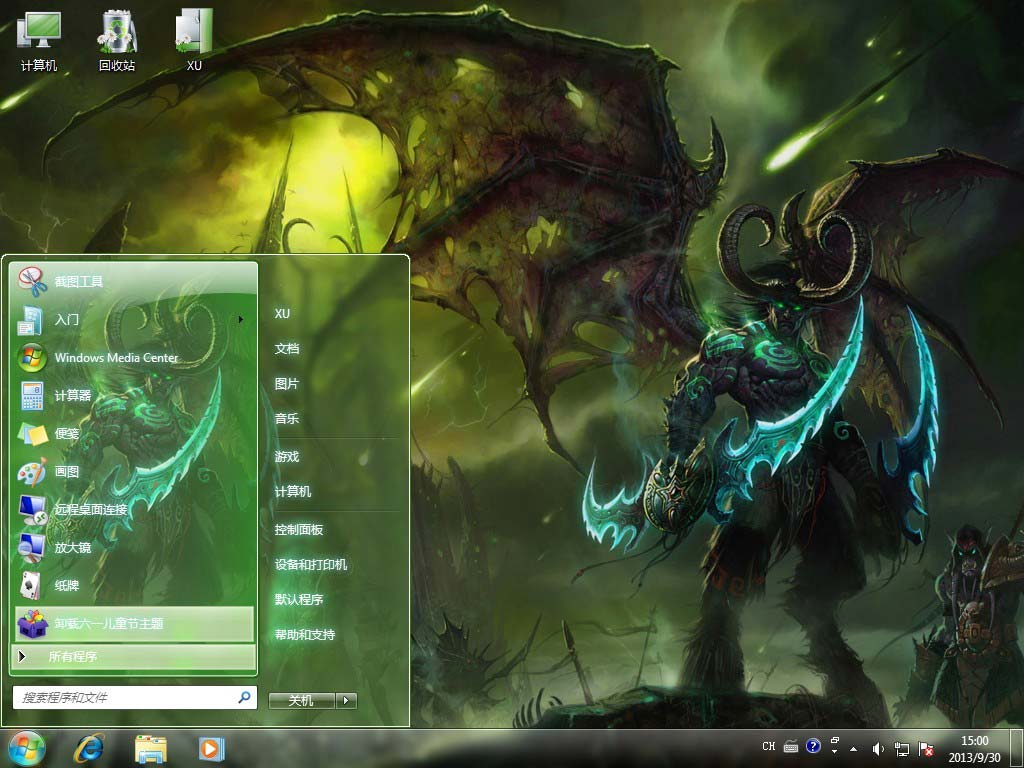1024x768 pixels.
Task: Click the search programs and files box
Action: click(x=125, y=697)
